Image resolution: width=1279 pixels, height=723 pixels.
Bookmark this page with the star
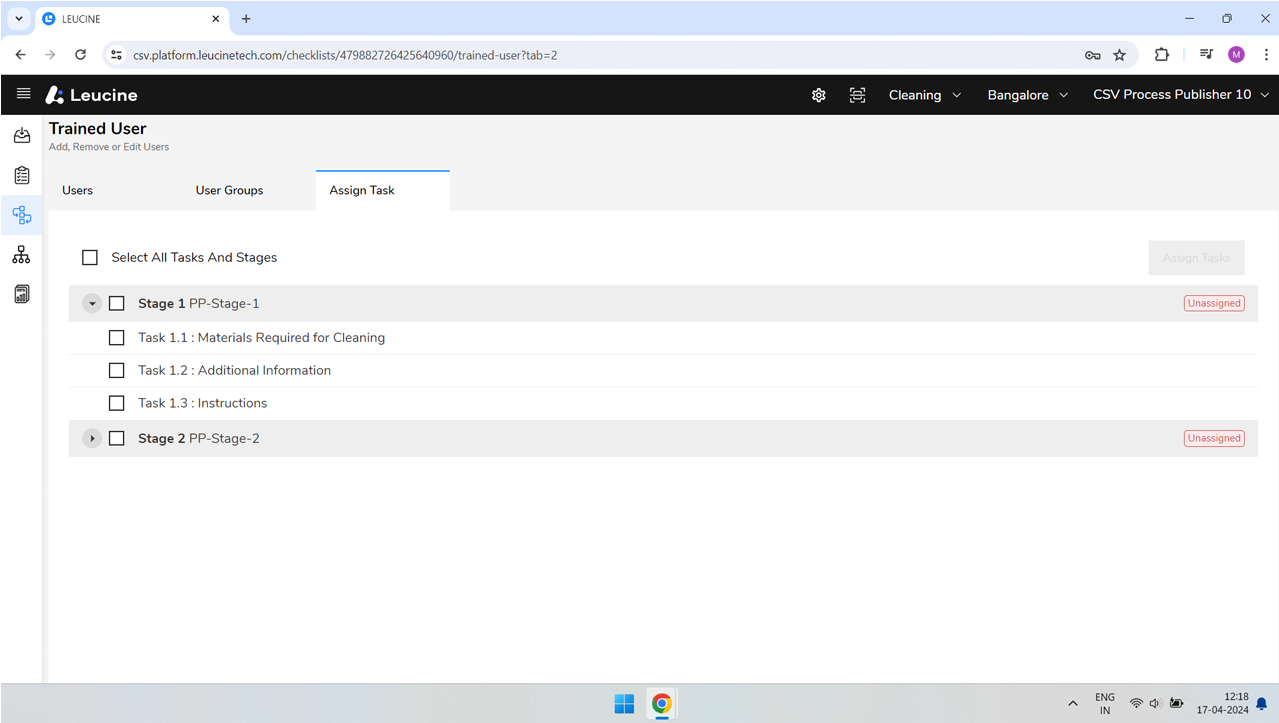[x=1120, y=55]
